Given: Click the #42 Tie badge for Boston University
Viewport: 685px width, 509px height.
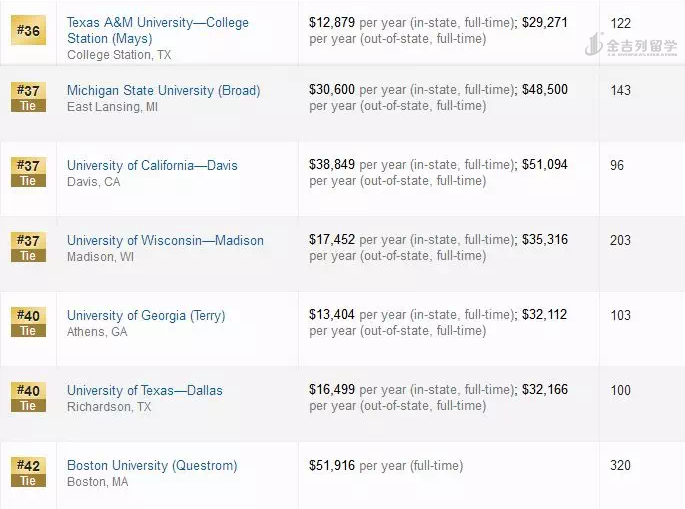Looking at the screenshot, I should [28, 472].
